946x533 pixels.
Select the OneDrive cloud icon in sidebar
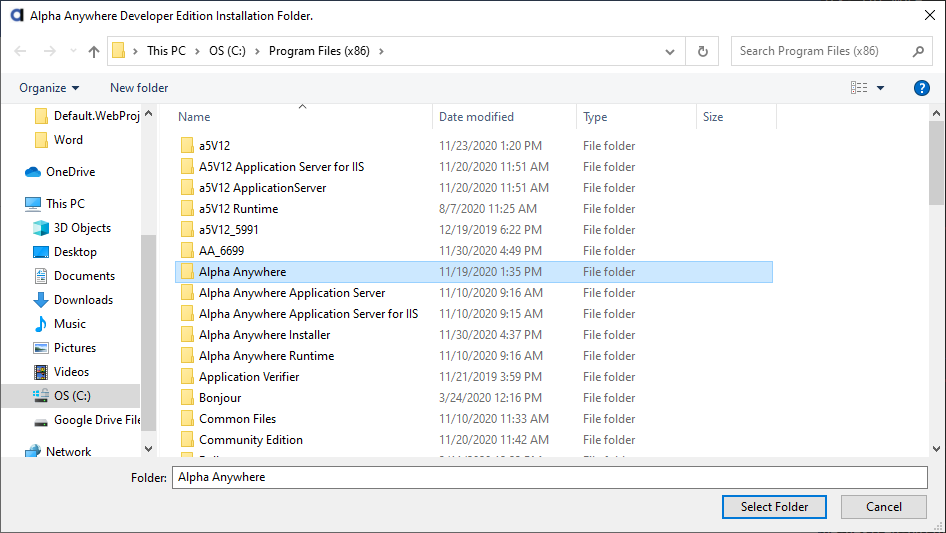click(x=33, y=172)
